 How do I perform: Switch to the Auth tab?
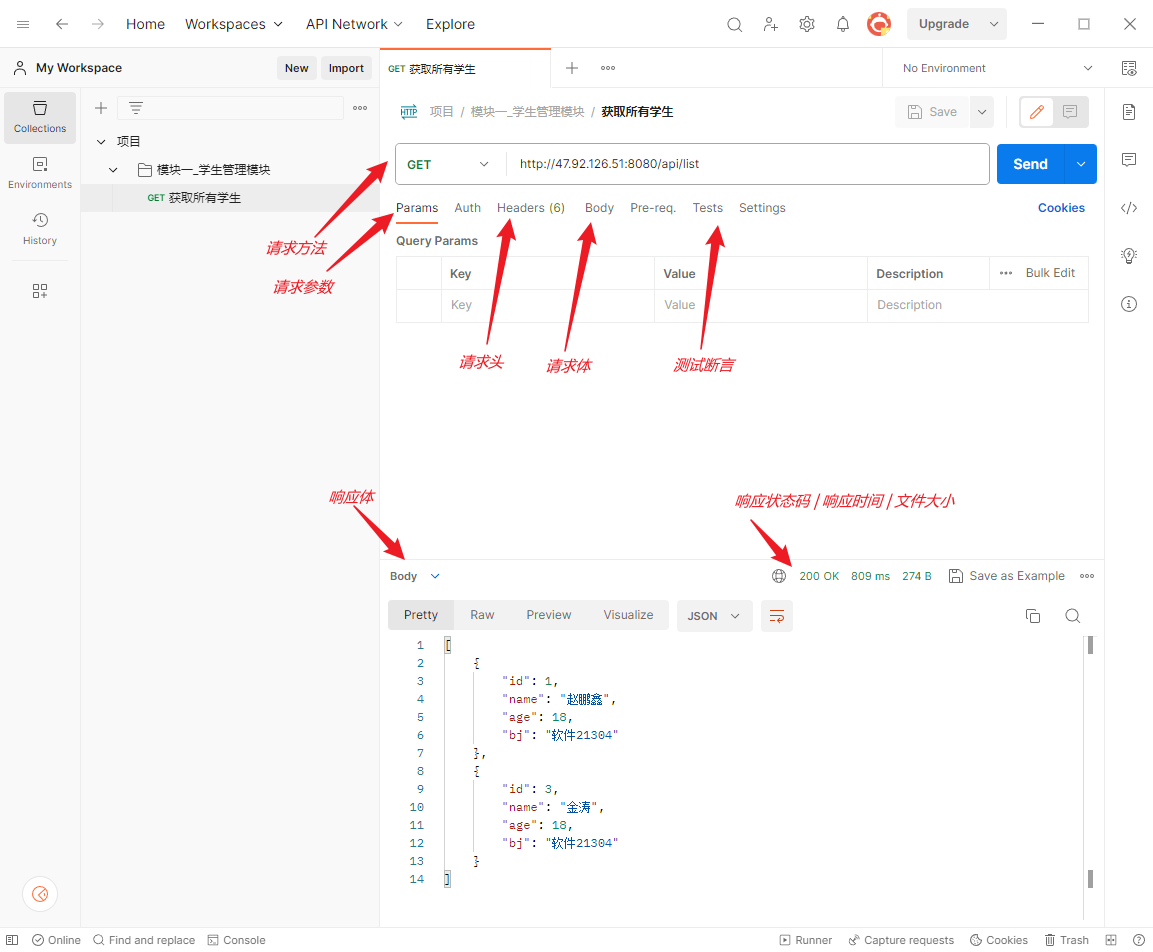(x=468, y=208)
